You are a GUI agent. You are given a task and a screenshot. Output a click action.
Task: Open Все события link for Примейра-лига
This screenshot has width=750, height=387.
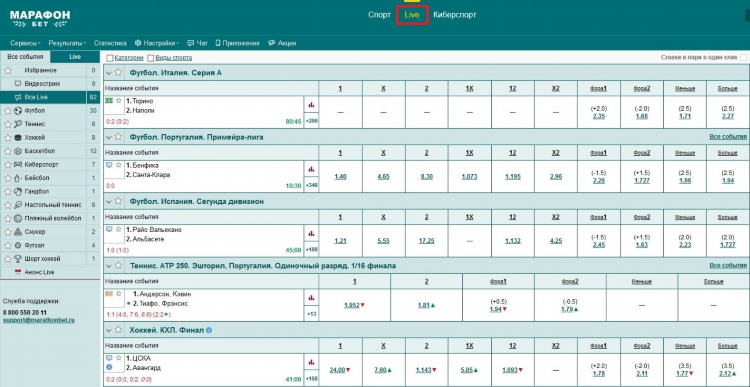[x=728, y=137]
